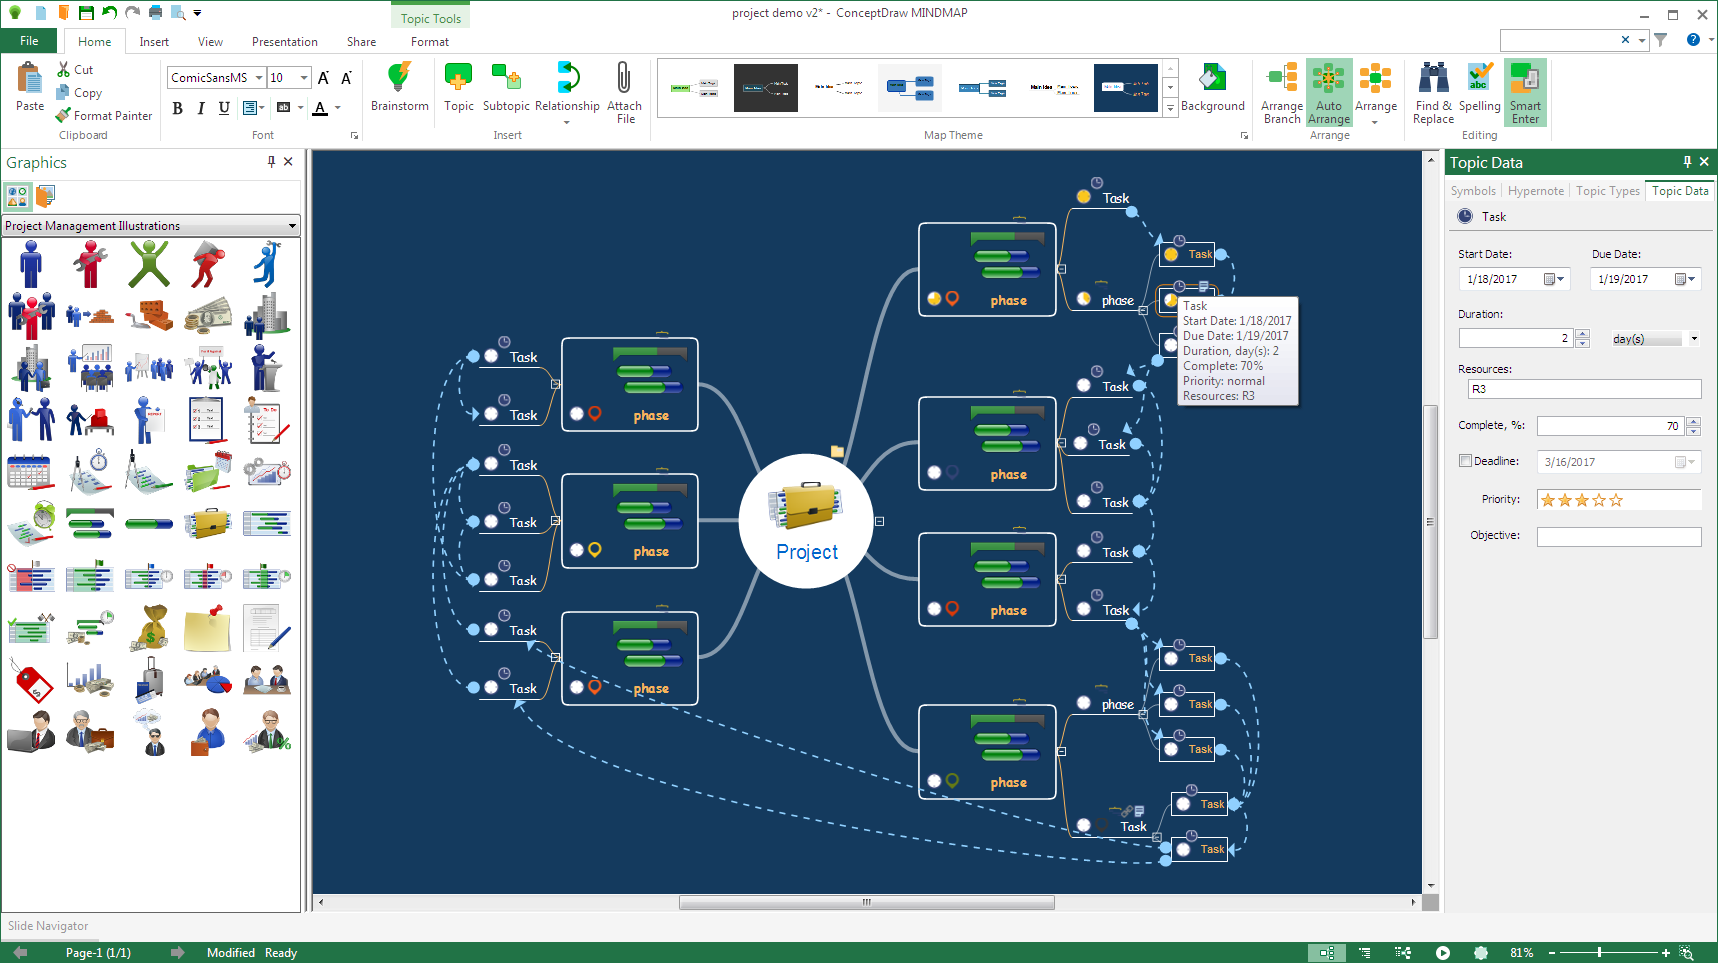Screen dimensions: 1718x963
Task: Click the Attach File paperclip
Action: [624, 92]
